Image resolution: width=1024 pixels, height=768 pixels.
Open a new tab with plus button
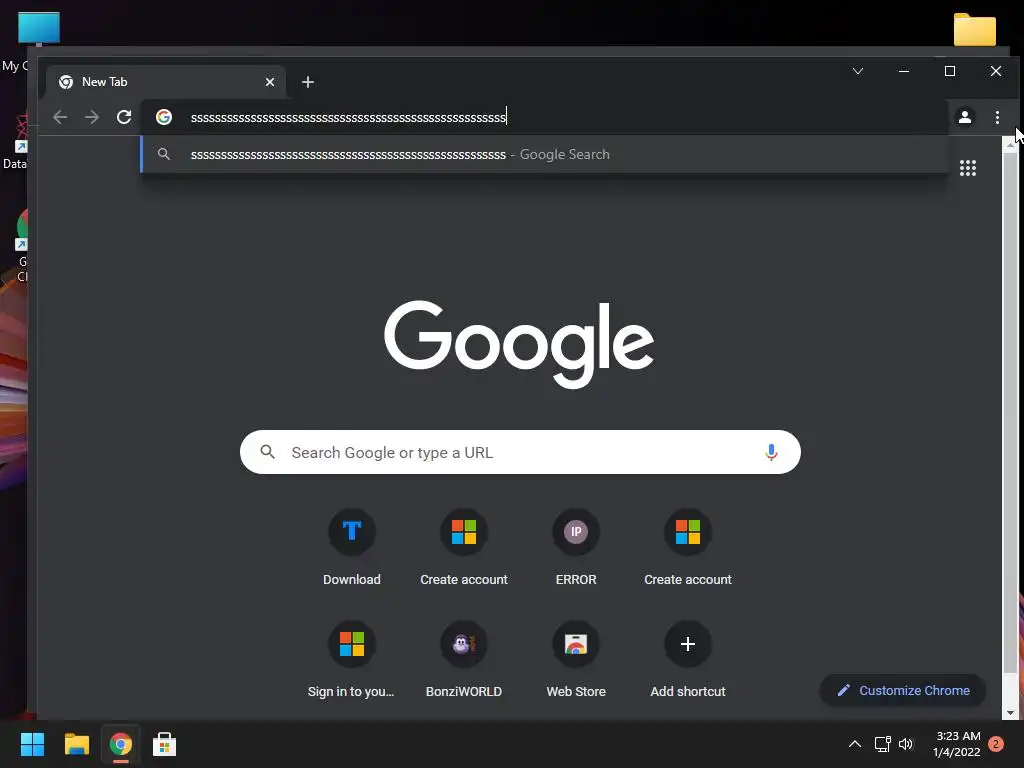(308, 82)
